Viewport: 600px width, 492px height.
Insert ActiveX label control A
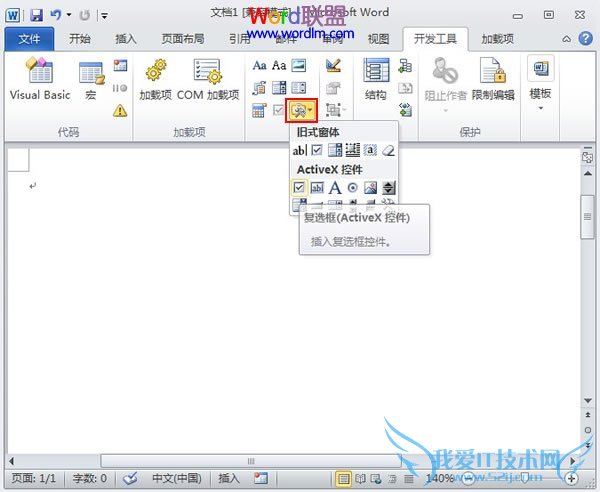(x=335, y=188)
